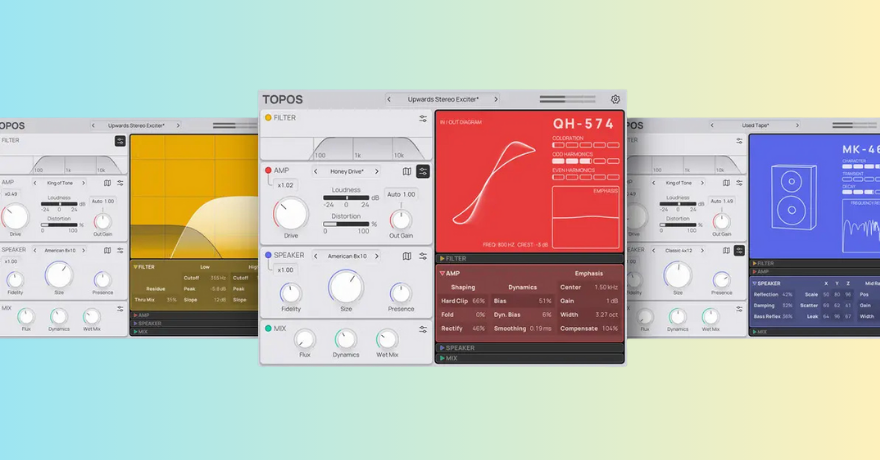Click x1.00 speaker multiplier field in center window
This screenshot has height=460, width=880.
tap(285, 270)
